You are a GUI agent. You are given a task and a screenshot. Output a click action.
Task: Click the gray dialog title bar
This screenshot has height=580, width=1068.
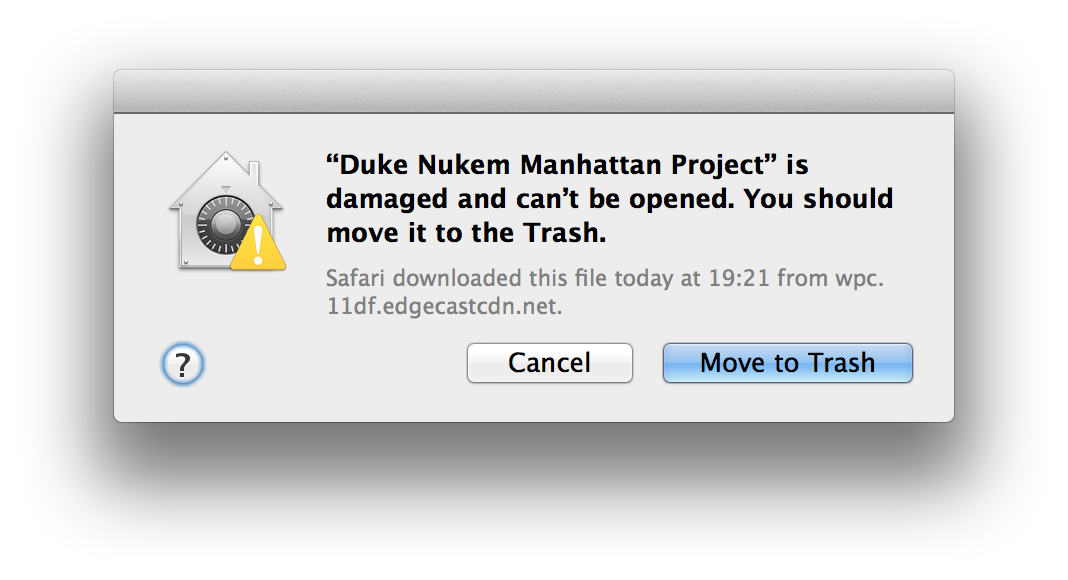point(534,91)
